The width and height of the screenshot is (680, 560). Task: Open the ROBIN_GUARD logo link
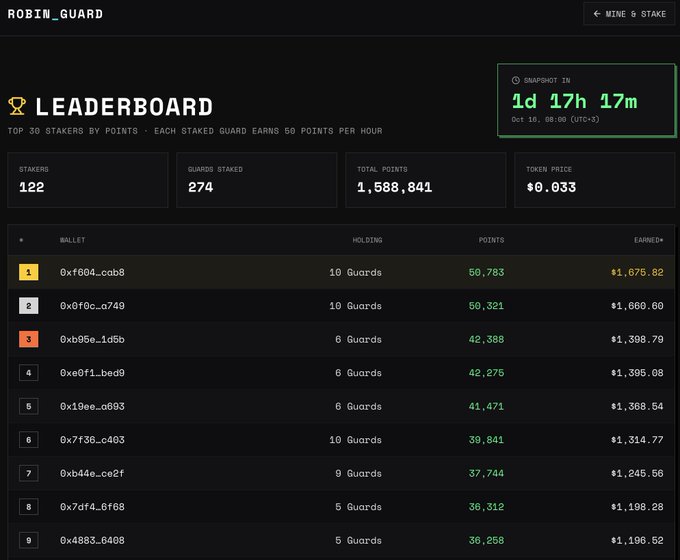pyautogui.click(x=55, y=14)
